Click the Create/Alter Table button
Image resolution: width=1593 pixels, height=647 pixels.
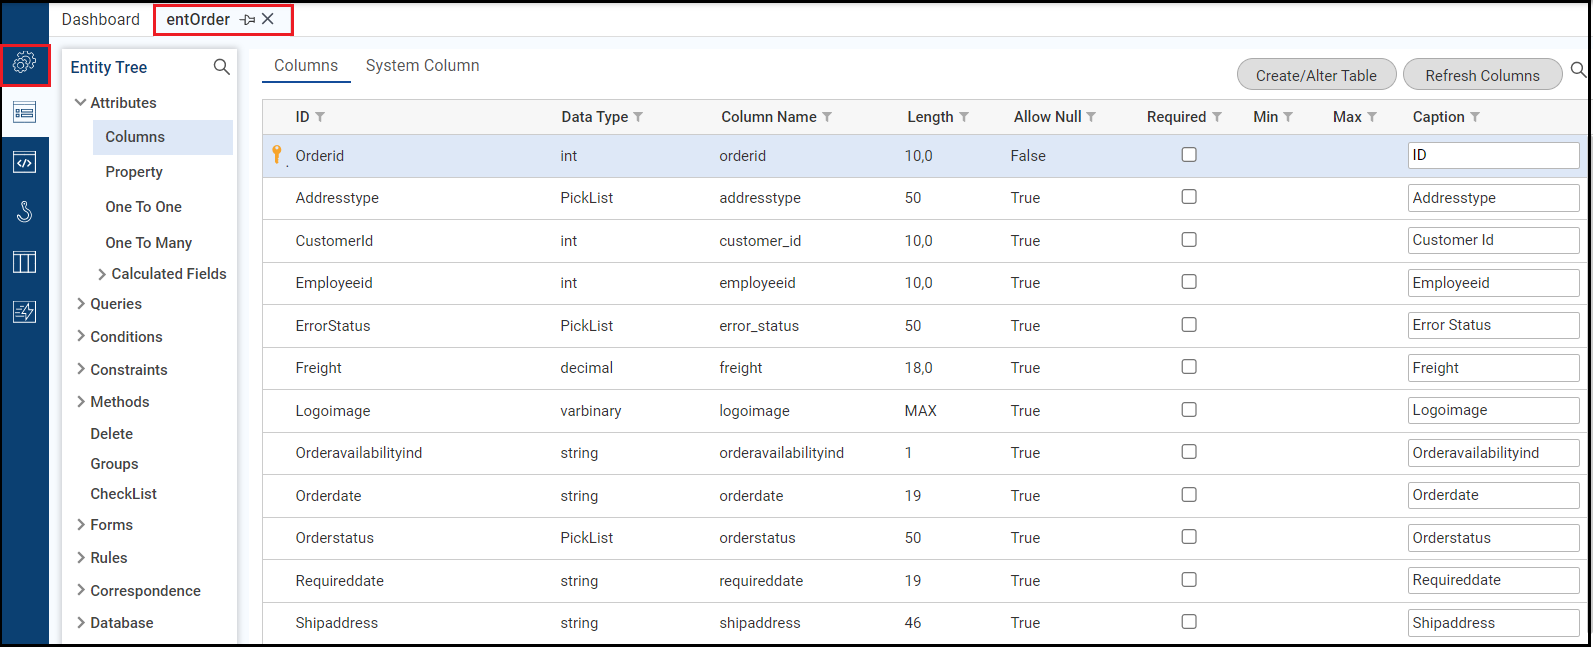1316,75
